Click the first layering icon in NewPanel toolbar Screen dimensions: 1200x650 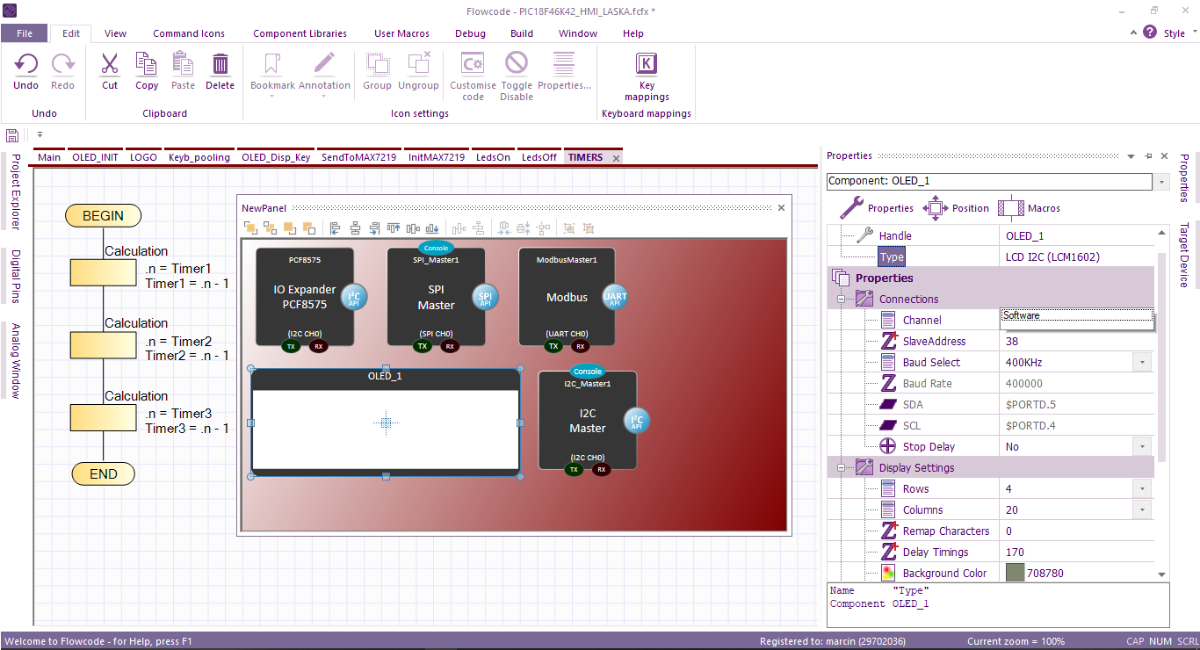(x=250, y=227)
